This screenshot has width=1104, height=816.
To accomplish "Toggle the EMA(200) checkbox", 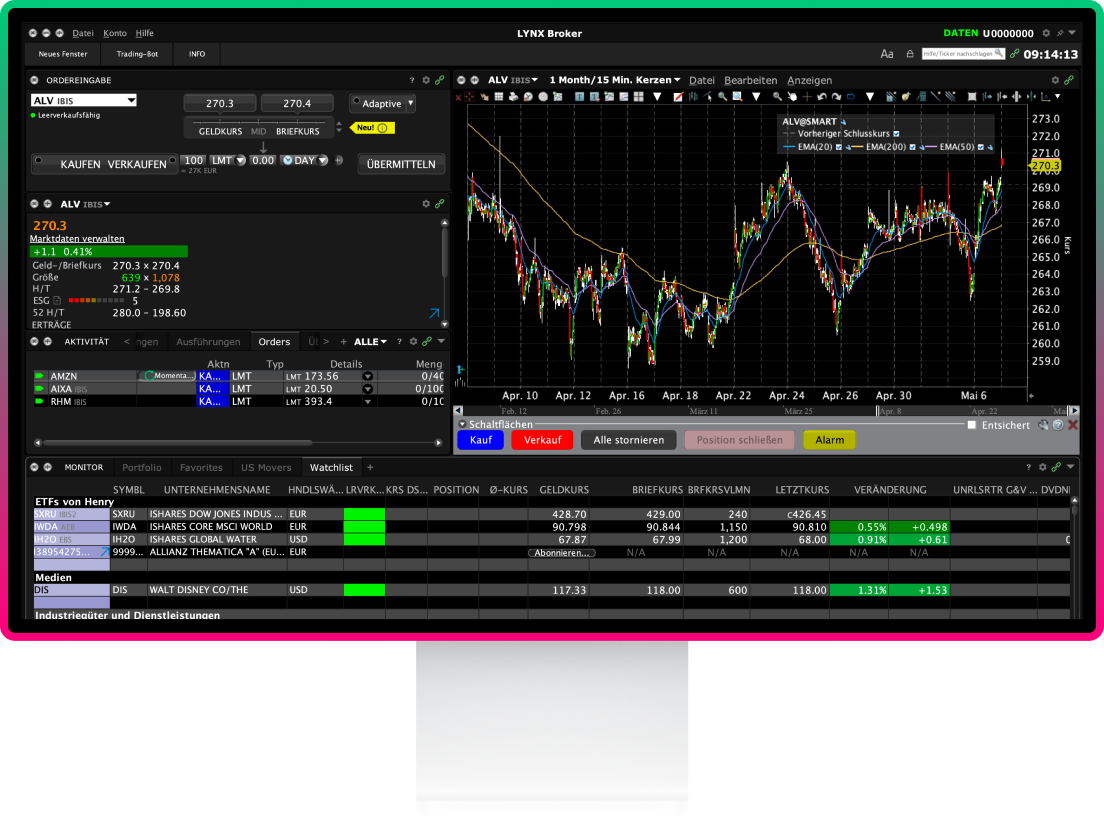I will pyautogui.click(x=912, y=147).
